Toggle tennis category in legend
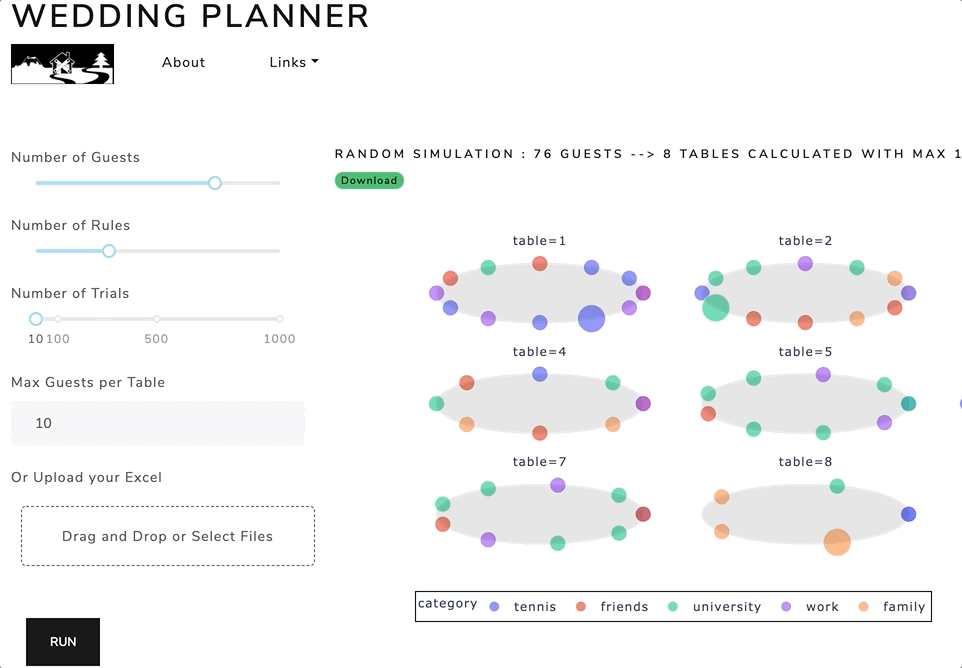The width and height of the screenshot is (962, 668). click(523, 607)
